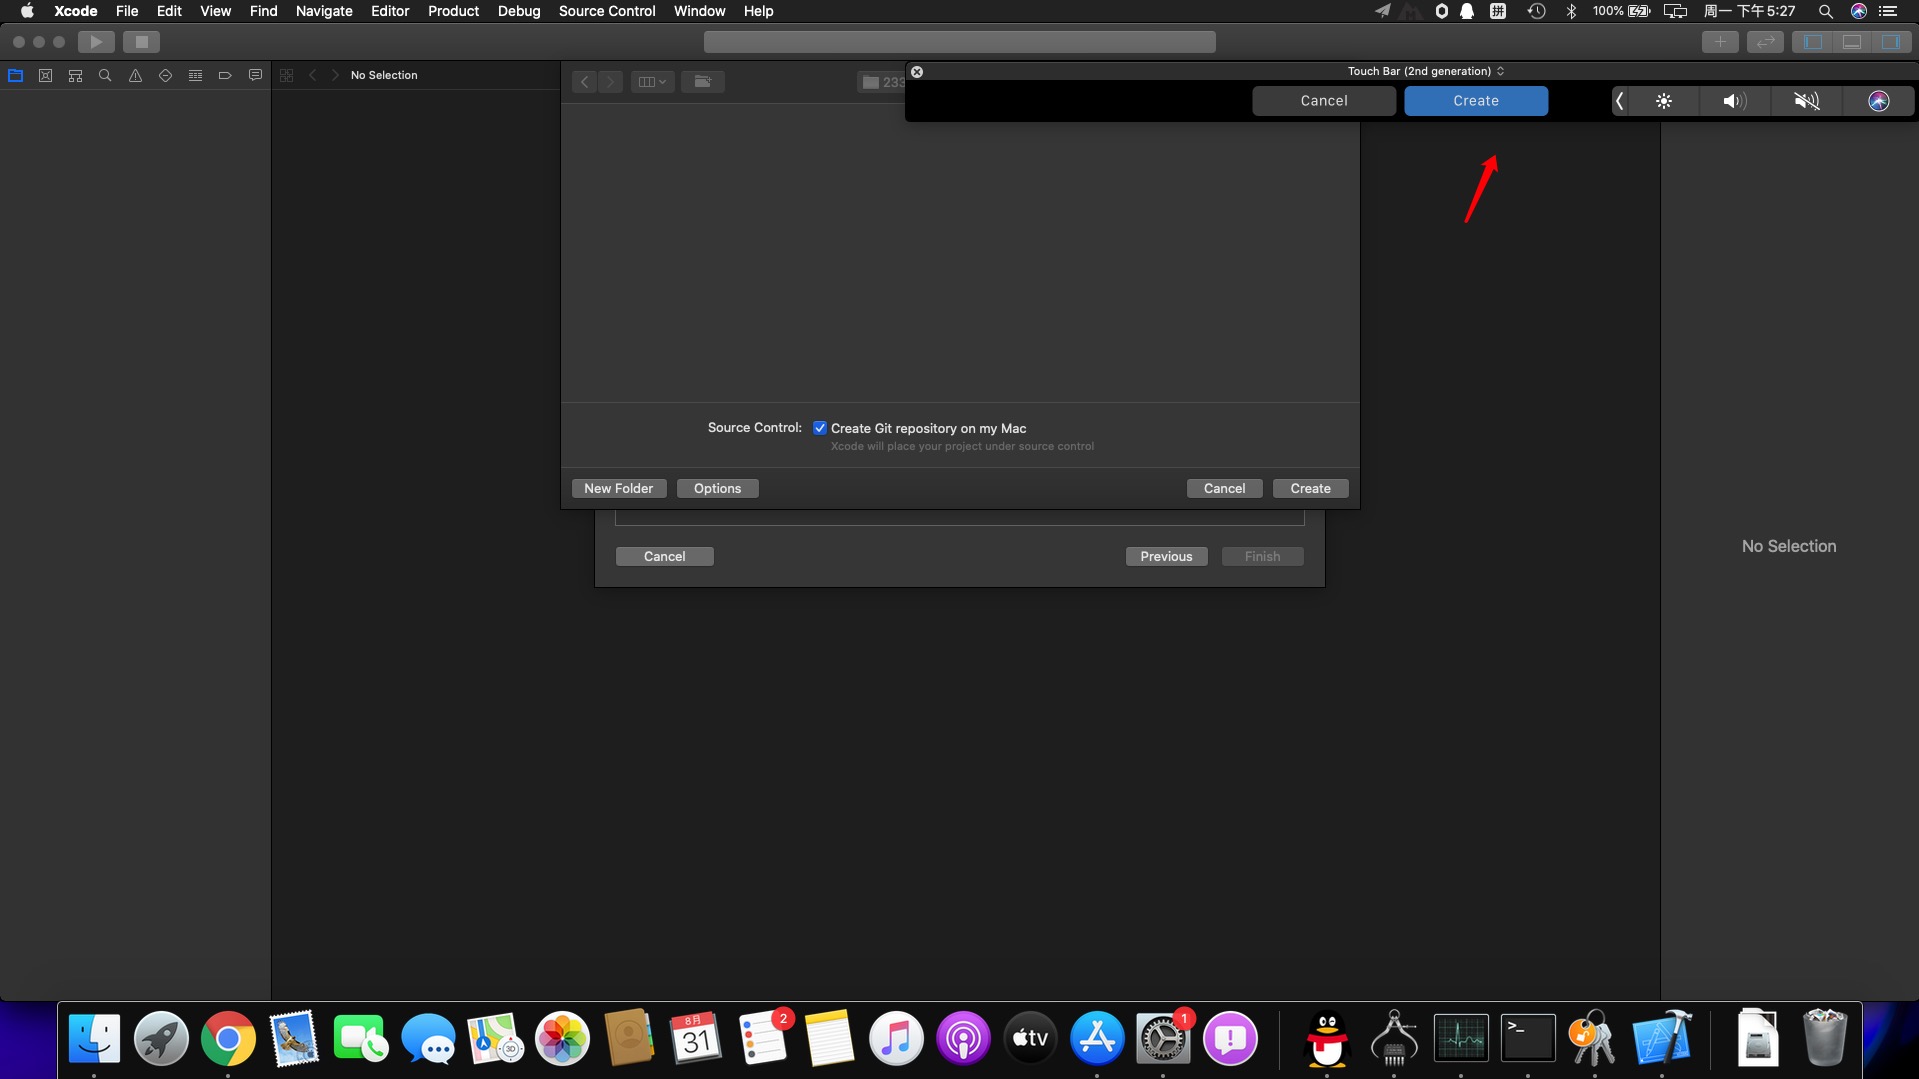Screen dimensions: 1919x1079
Task: Open the related items grid icon
Action: (286, 75)
